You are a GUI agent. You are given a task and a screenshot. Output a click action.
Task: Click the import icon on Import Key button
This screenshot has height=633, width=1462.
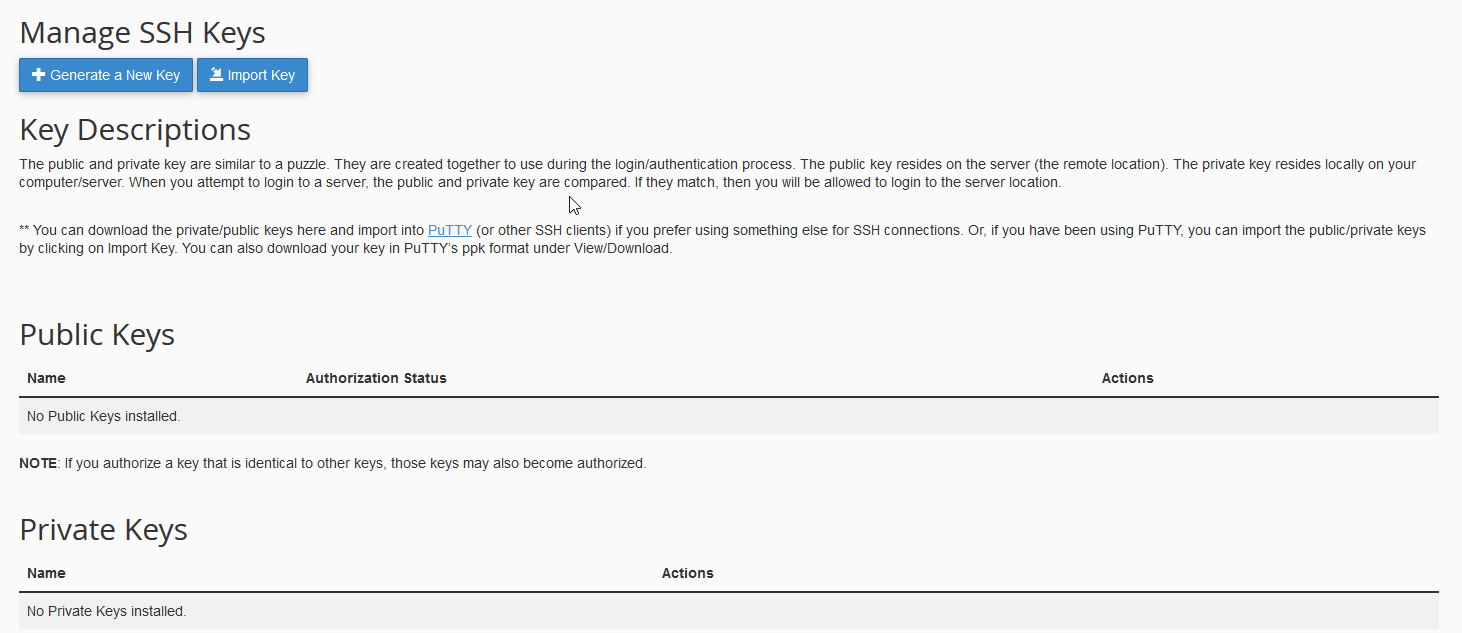(x=216, y=75)
